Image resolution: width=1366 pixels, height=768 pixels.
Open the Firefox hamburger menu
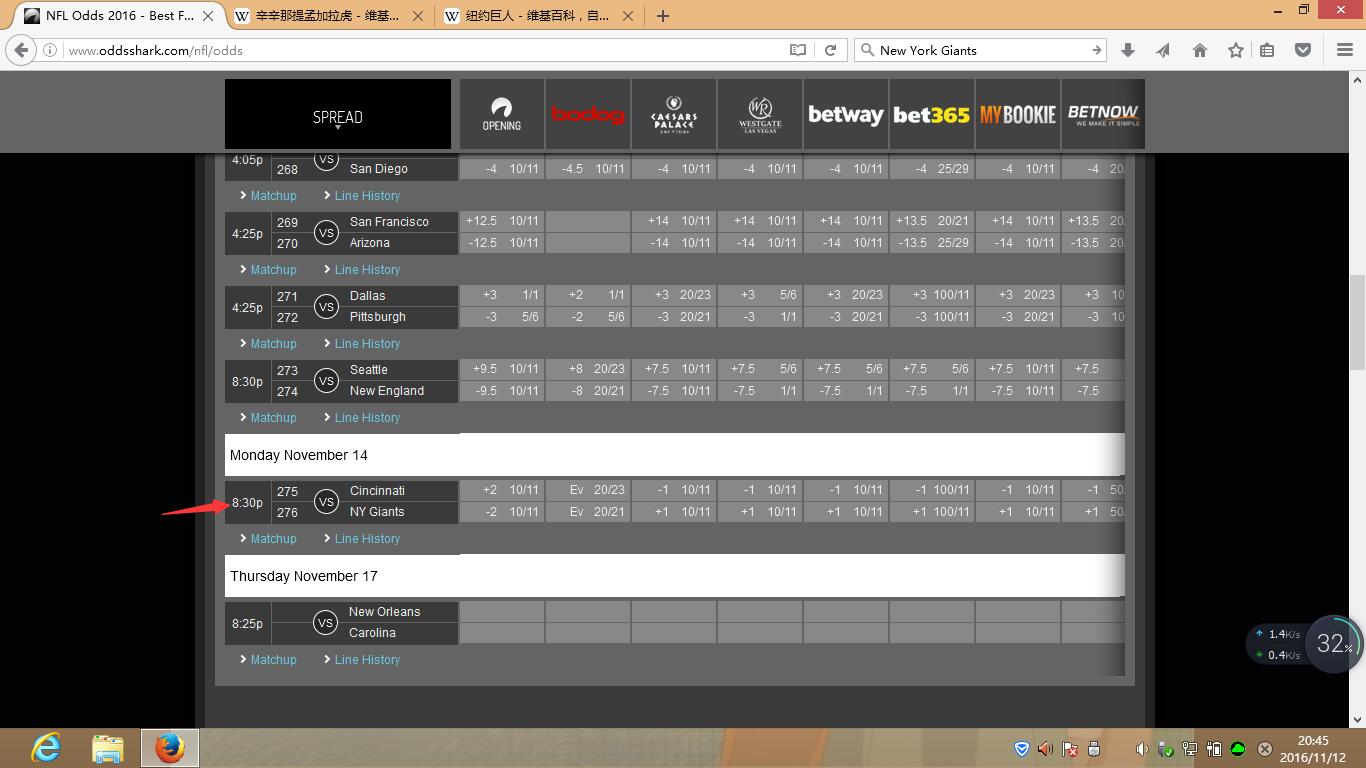click(x=1344, y=50)
